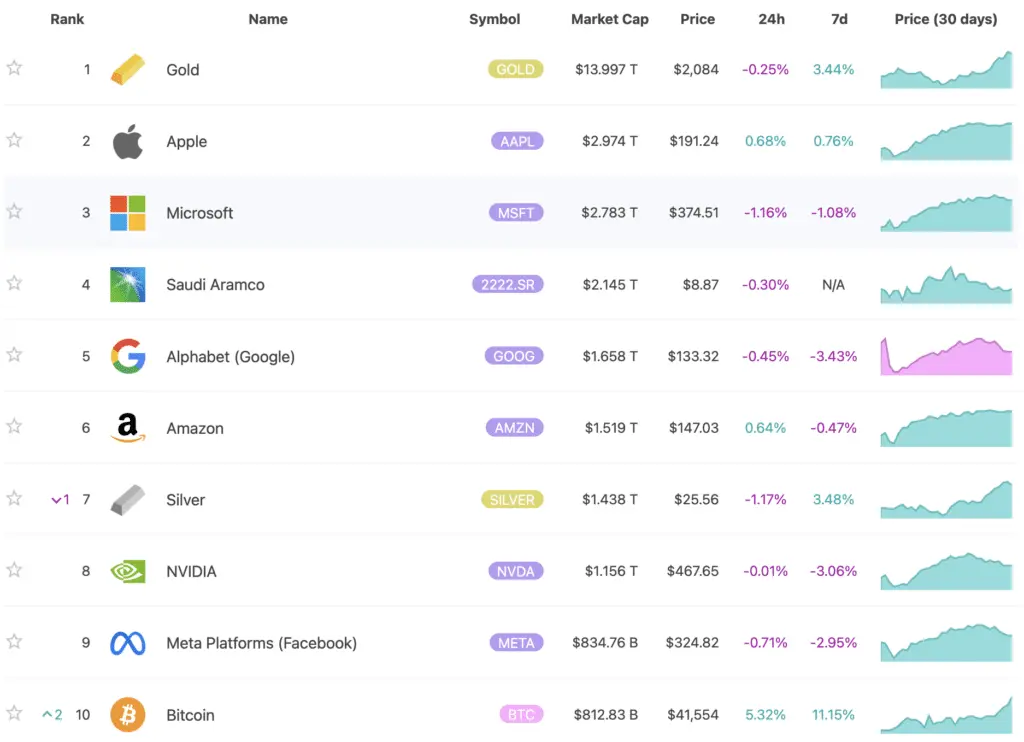Star Bitcoin as a favorite
This screenshot has width=1024, height=742.
click(x=14, y=712)
